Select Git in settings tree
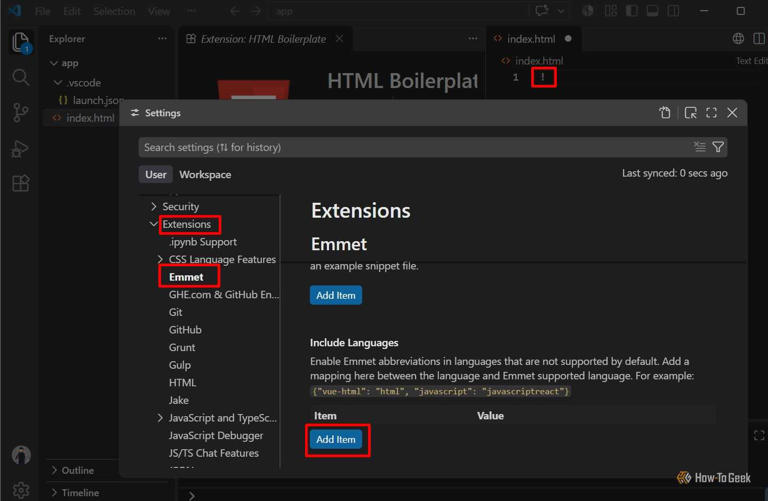The width and height of the screenshot is (768, 501). [175, 312]
